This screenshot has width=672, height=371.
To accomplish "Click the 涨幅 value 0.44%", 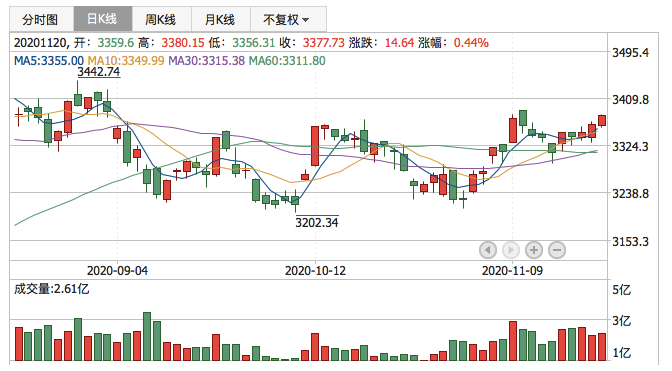I will pos(471,43).
